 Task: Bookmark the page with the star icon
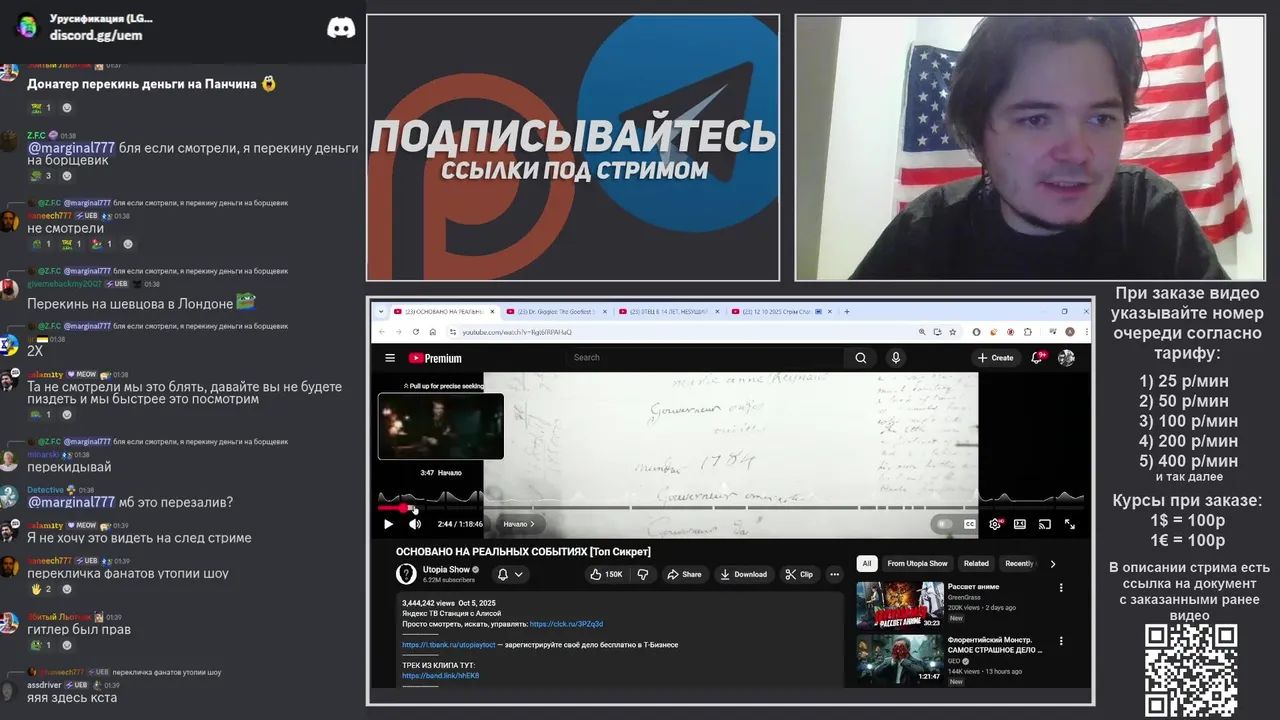(x=952, y=332)
